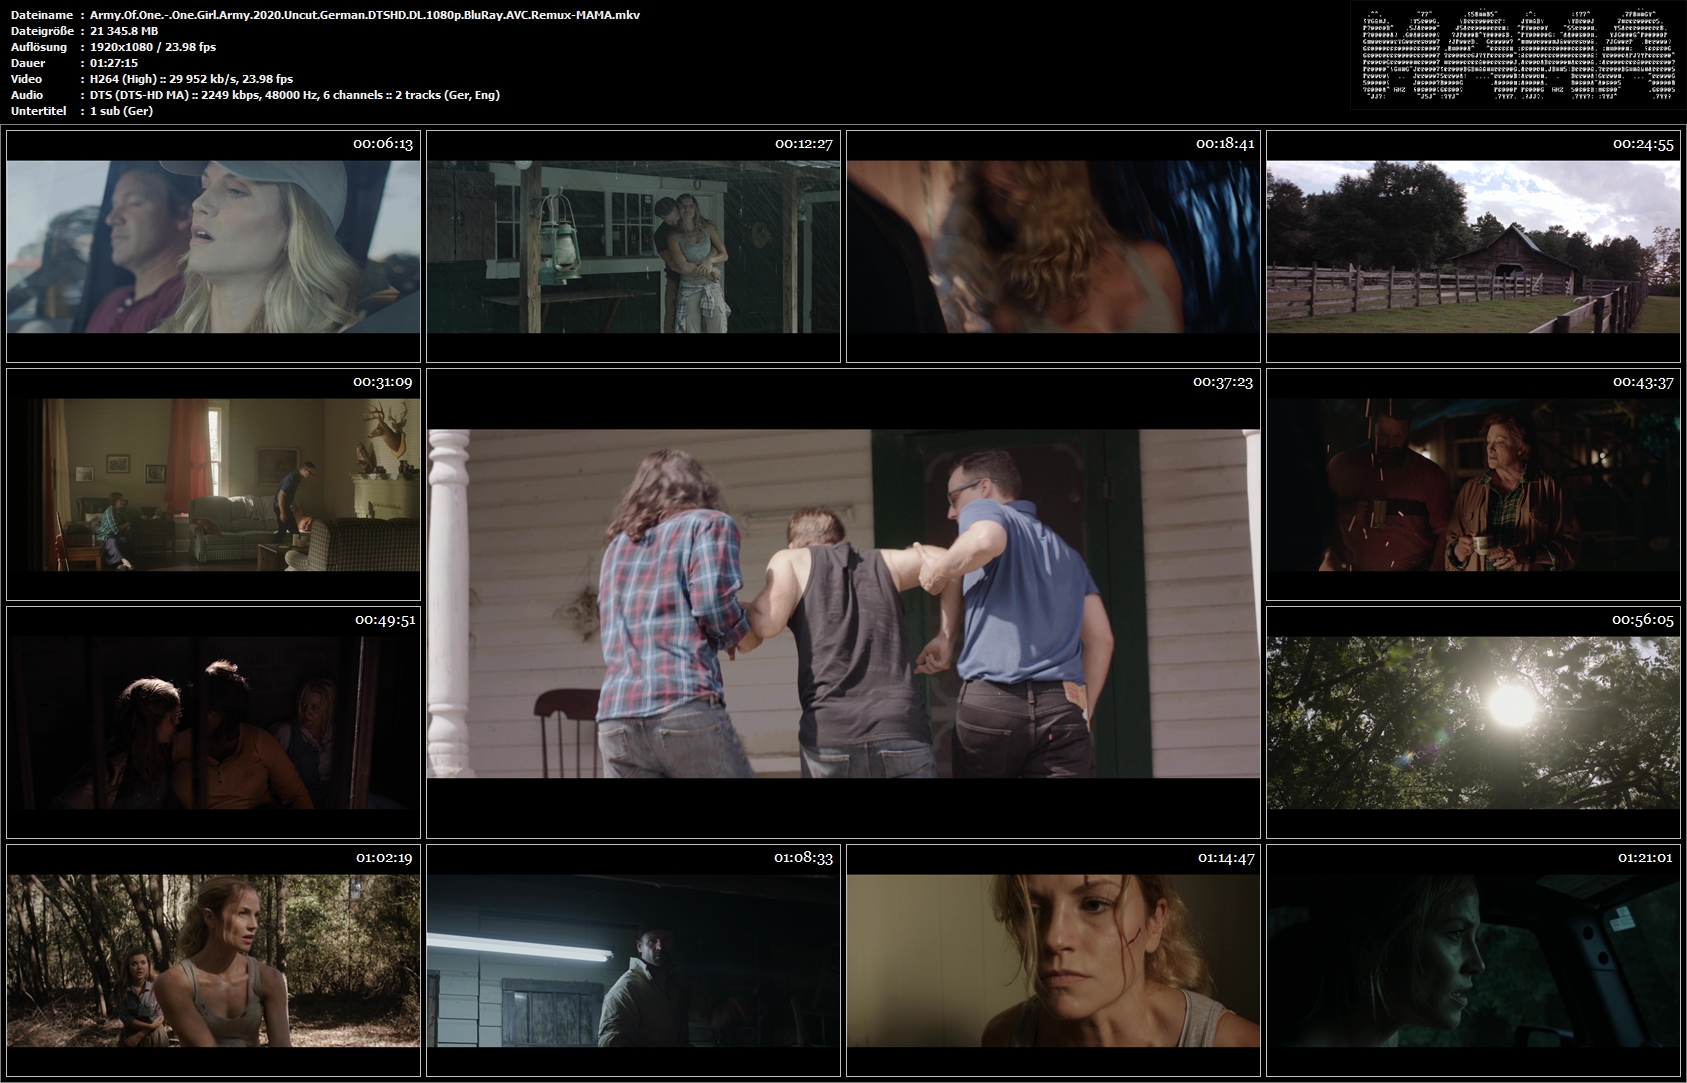The image size is (1687, 1083).
Task: Open the sunlit trees frame at 00:56:05
Action: tap(1473, 722)
